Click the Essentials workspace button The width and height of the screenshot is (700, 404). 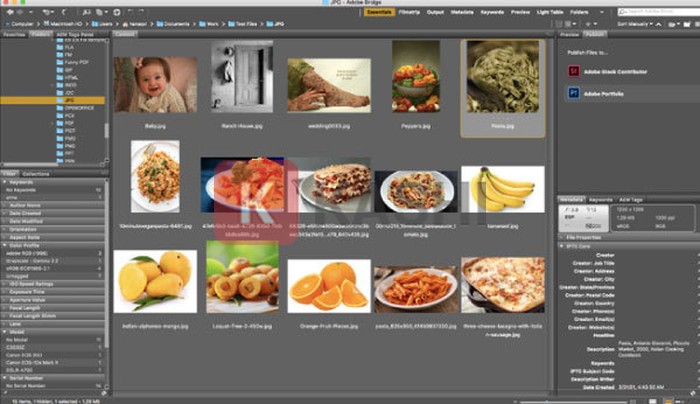coord(379,12)
